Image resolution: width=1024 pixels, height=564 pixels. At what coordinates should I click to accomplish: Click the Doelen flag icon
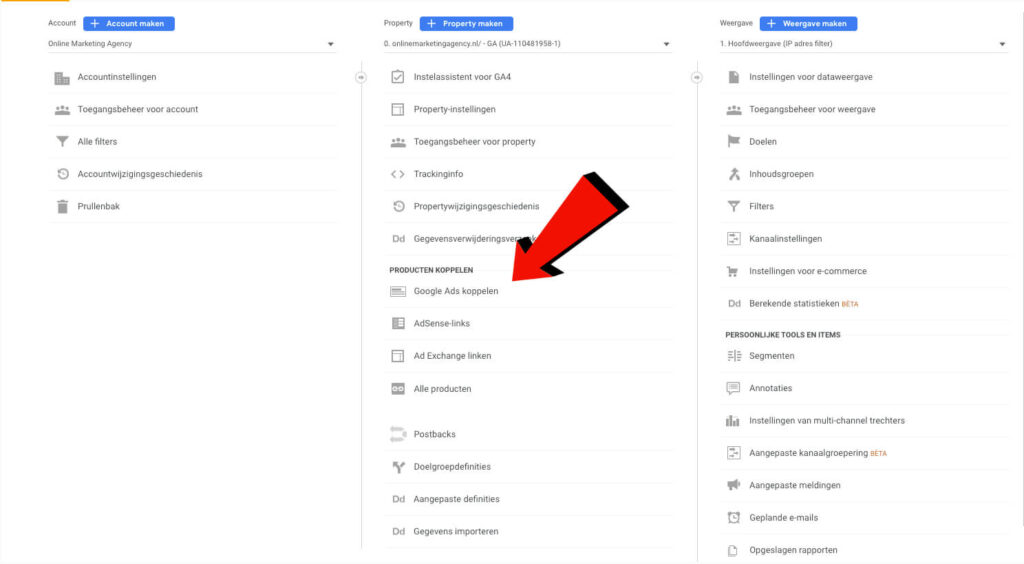(x=733, y=142)
